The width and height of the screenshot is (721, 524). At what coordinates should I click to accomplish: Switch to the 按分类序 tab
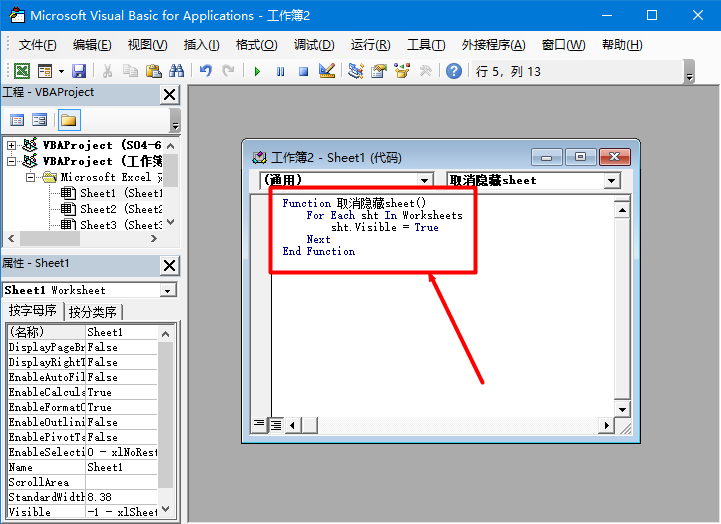pos(92,312)
